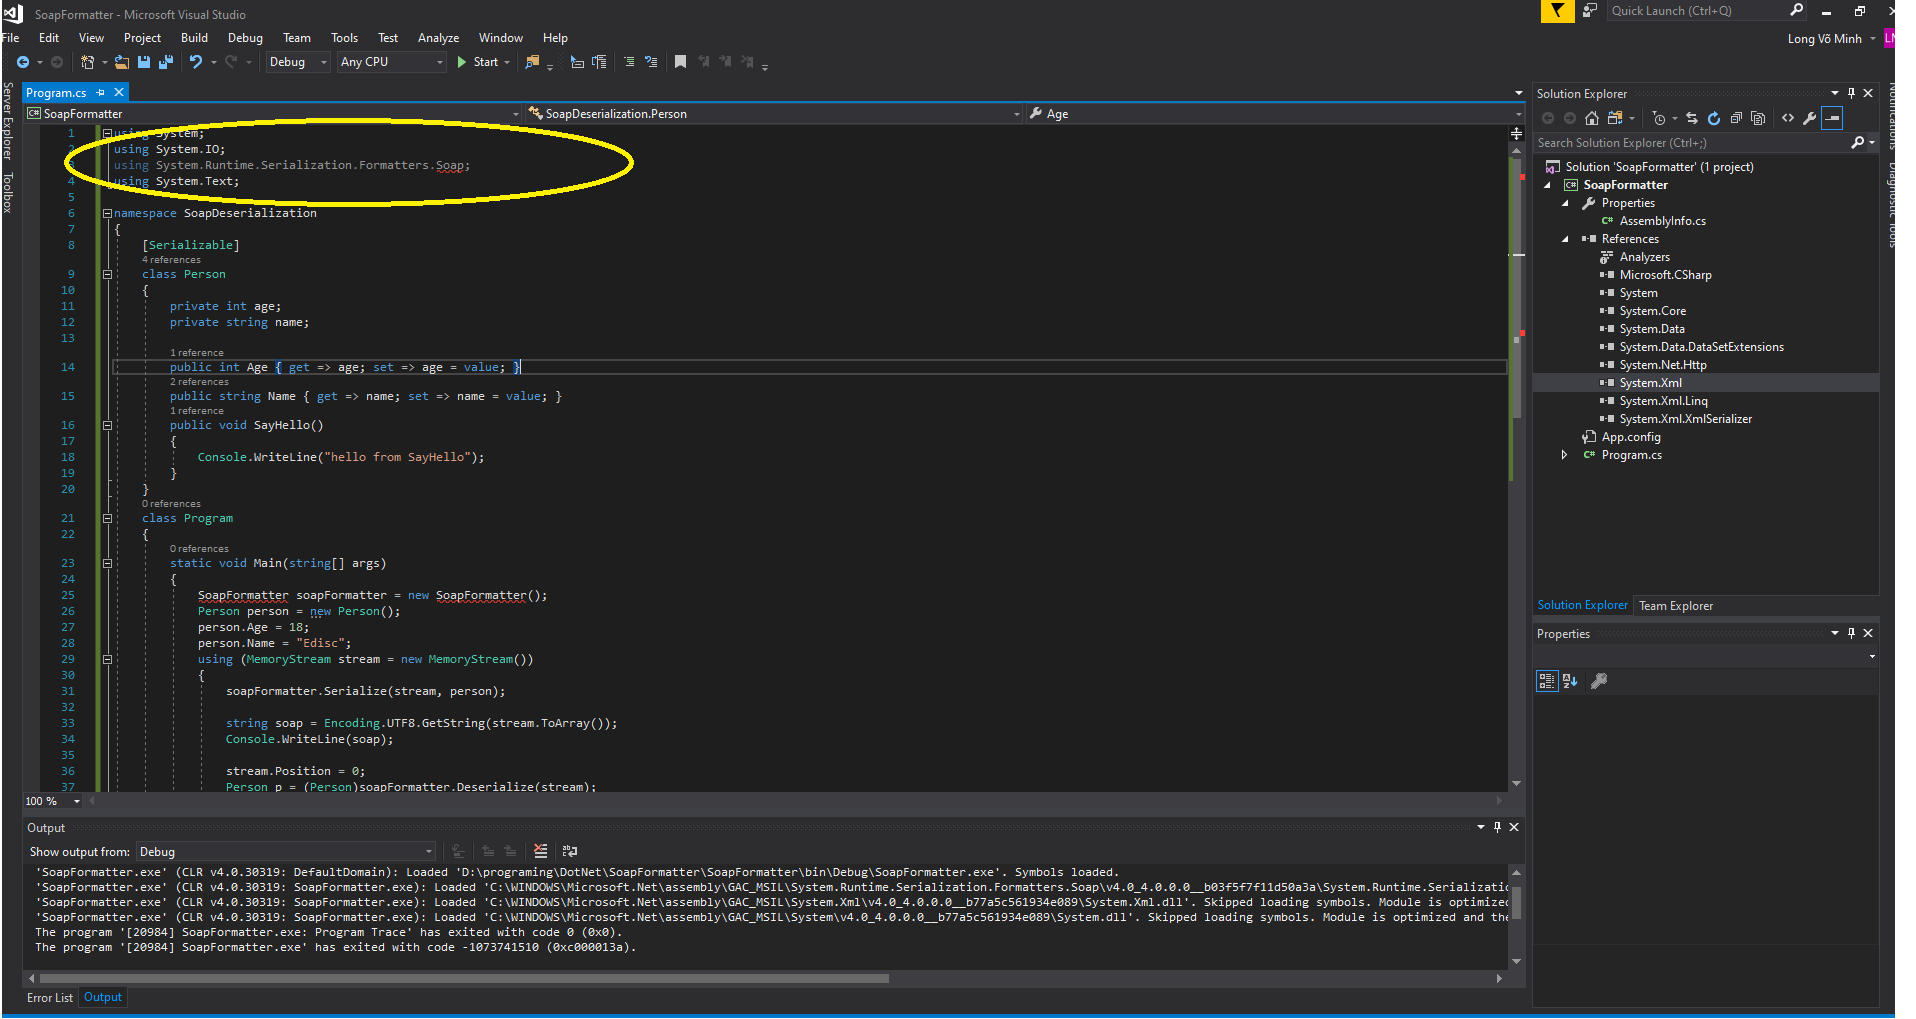Image resolution: width=1916 pixels, height=1019 pixels.
Task: Collapse the References node in Solution Explorer
Action: click(x=1565, y=239)
